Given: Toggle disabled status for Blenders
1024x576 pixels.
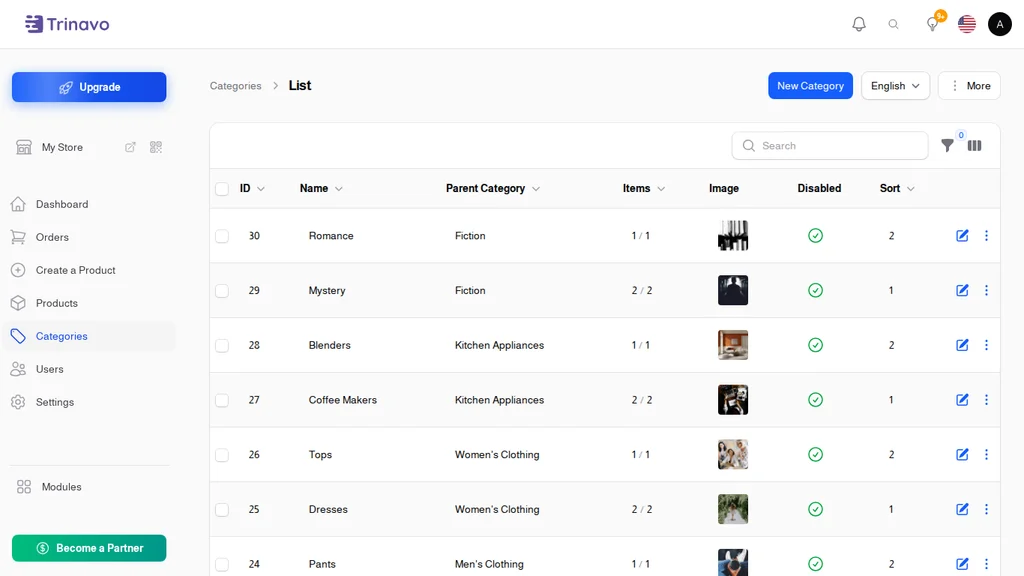Looking at the screenshot, I should [x=815, y=345].
